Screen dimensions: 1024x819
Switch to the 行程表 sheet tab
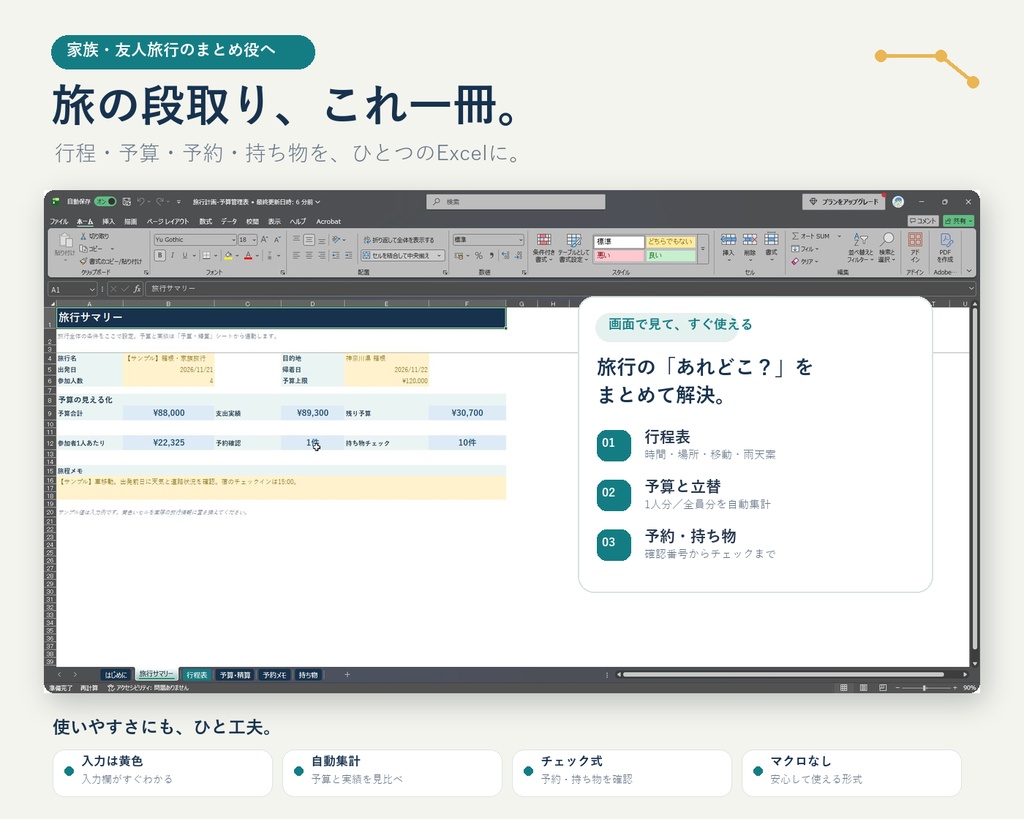197,675
